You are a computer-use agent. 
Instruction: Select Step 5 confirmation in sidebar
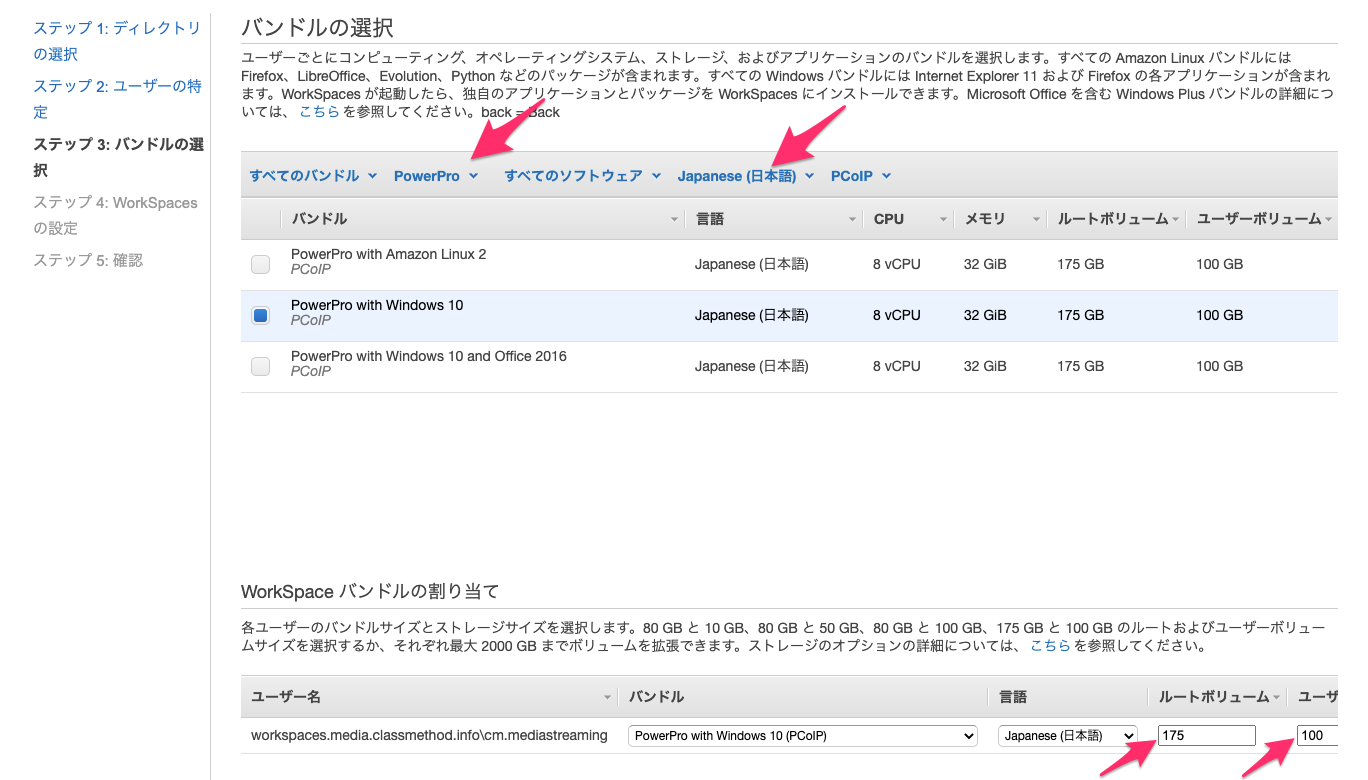88,260
